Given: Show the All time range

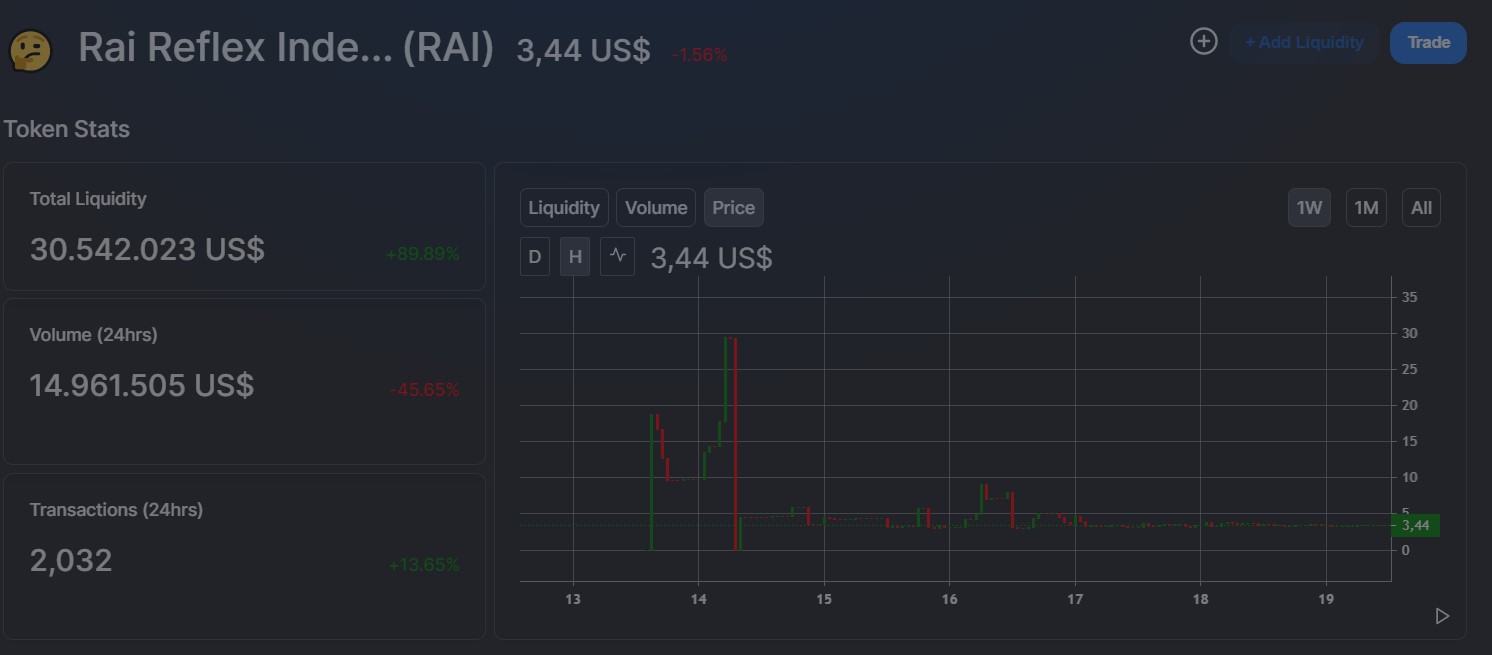Looking at the screenshot, I should [x=1421, y=208].
